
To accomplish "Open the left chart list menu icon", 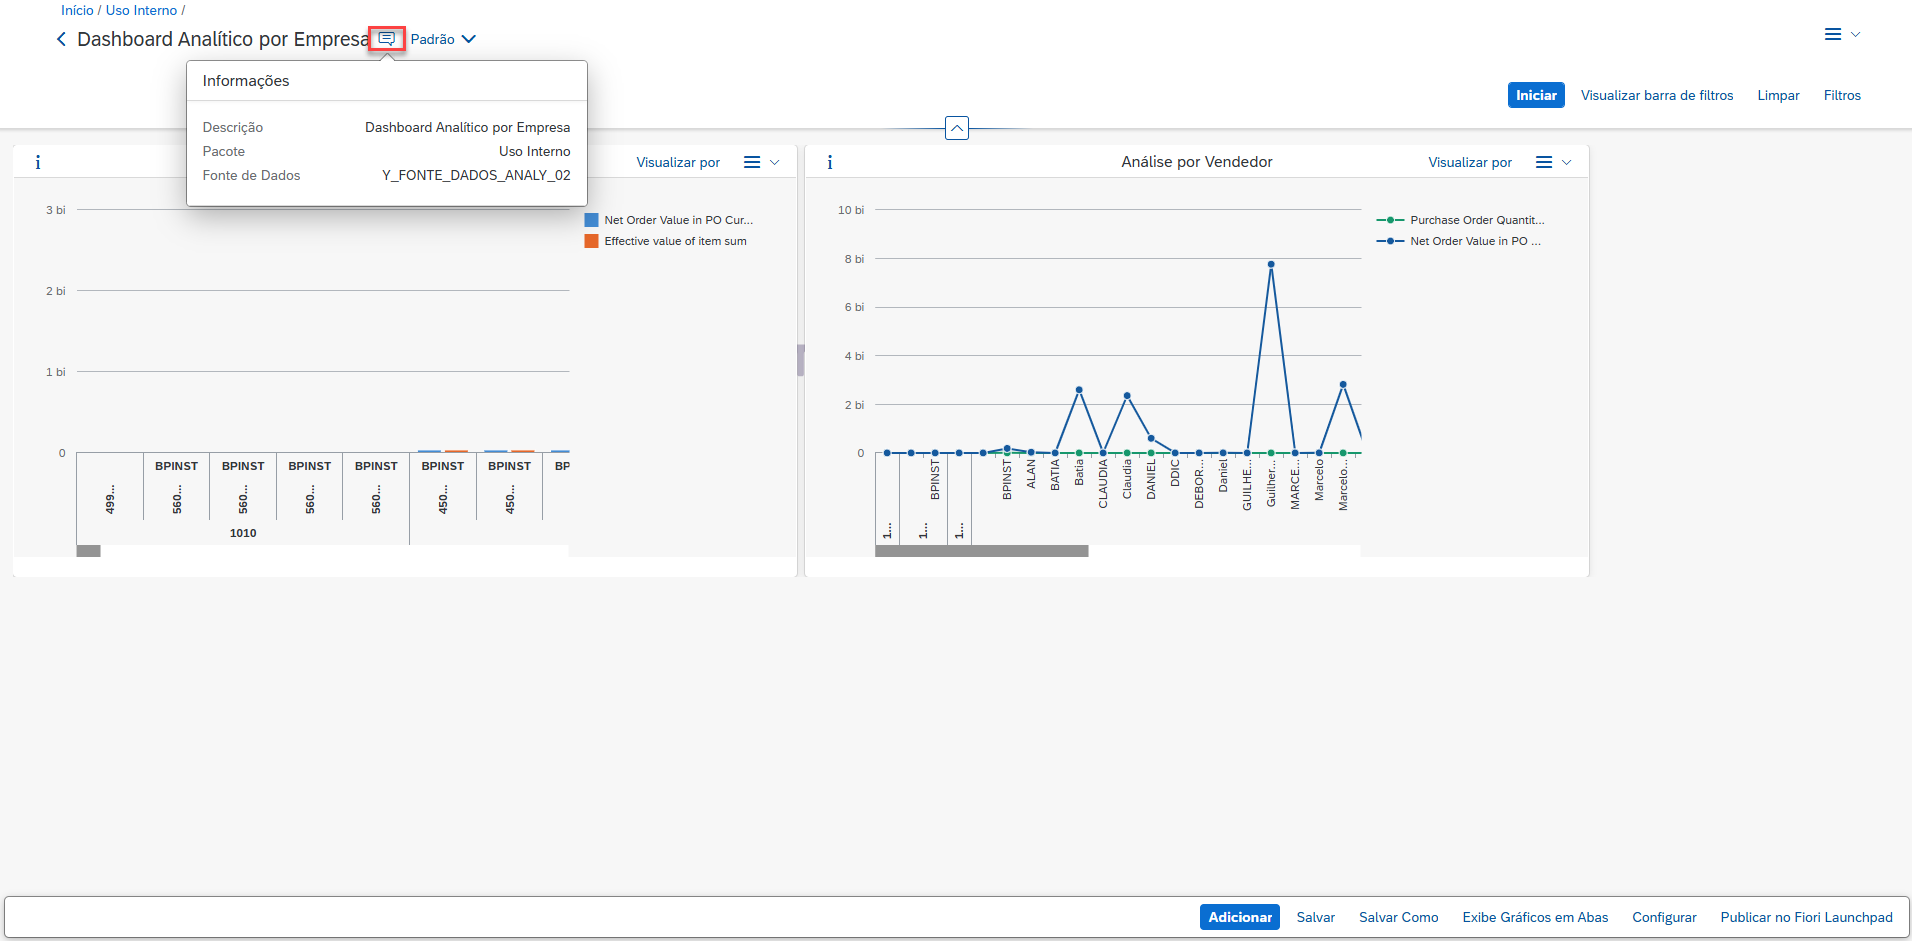I will 752,162.
